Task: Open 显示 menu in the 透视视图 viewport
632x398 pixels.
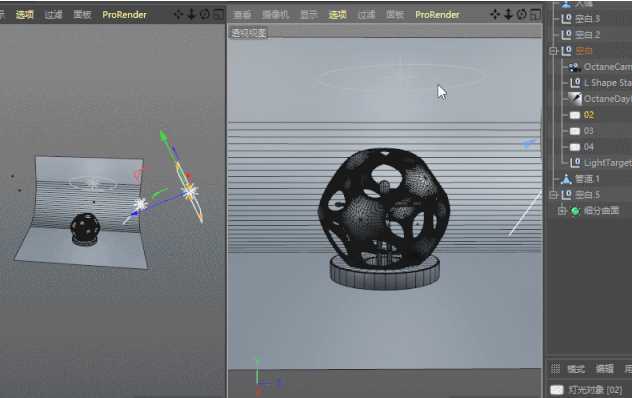Action: [309, 15]
